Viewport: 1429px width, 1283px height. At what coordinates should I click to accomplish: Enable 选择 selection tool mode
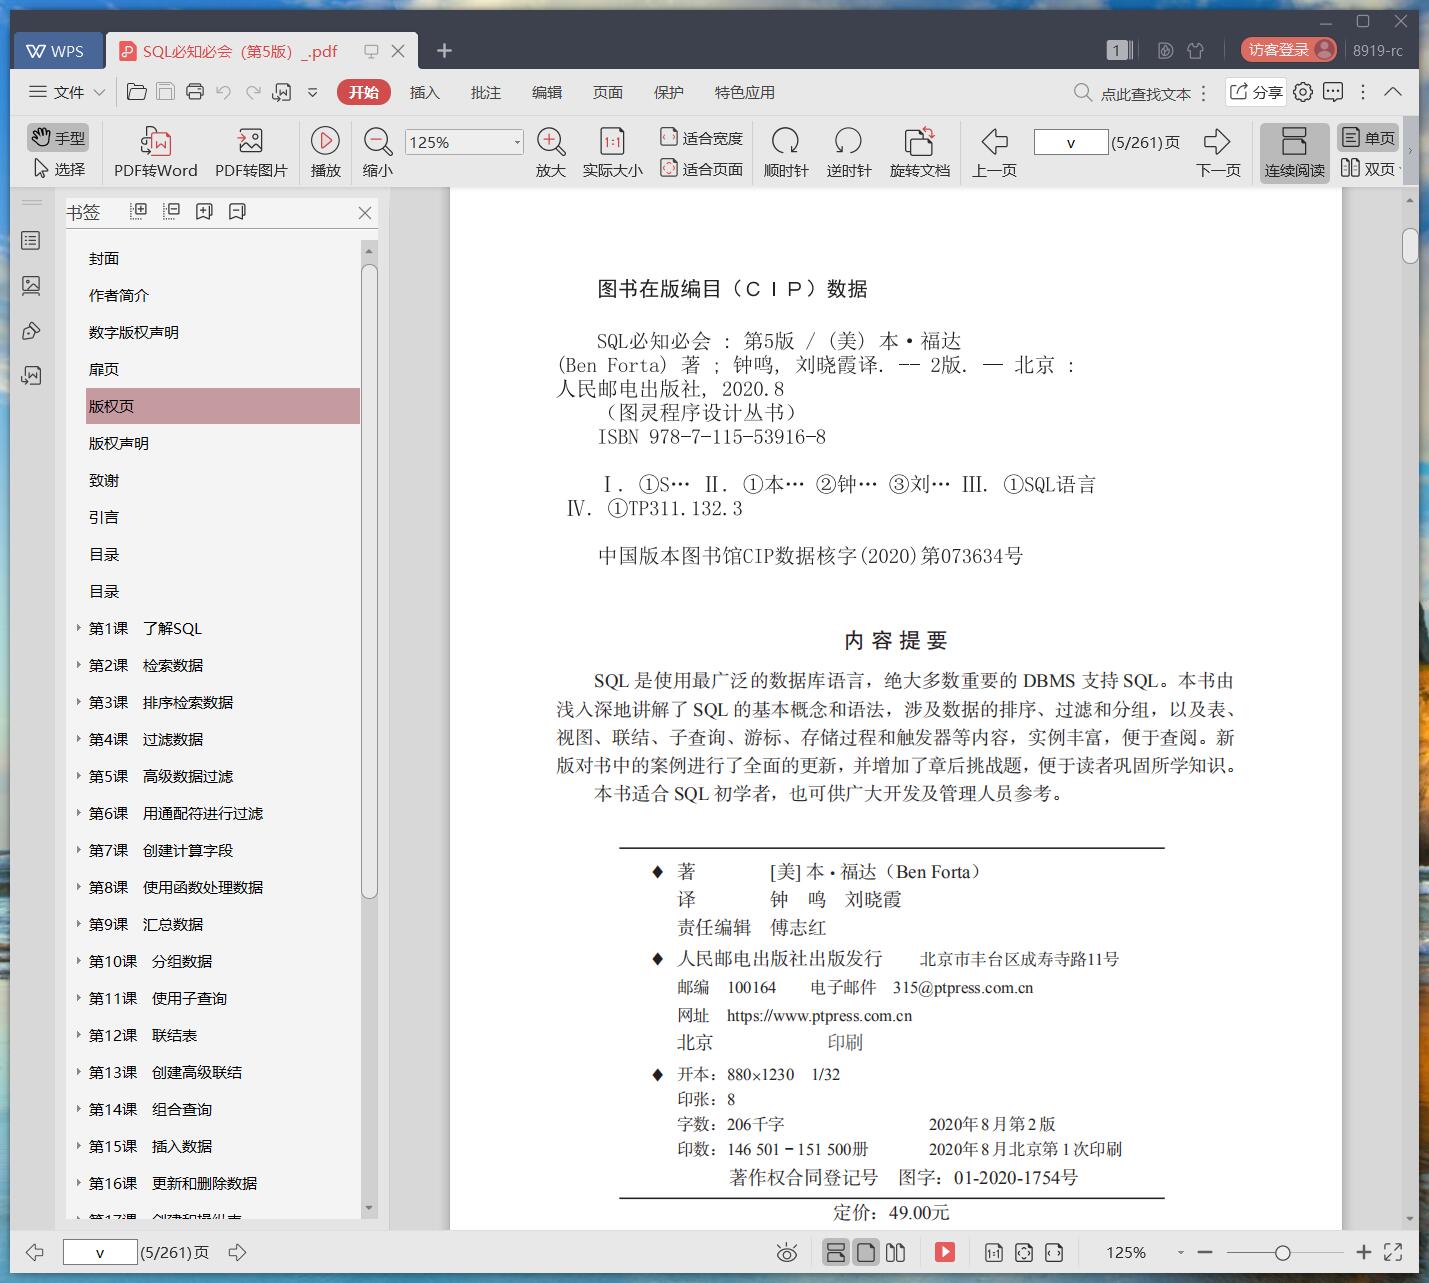(58, 169)
